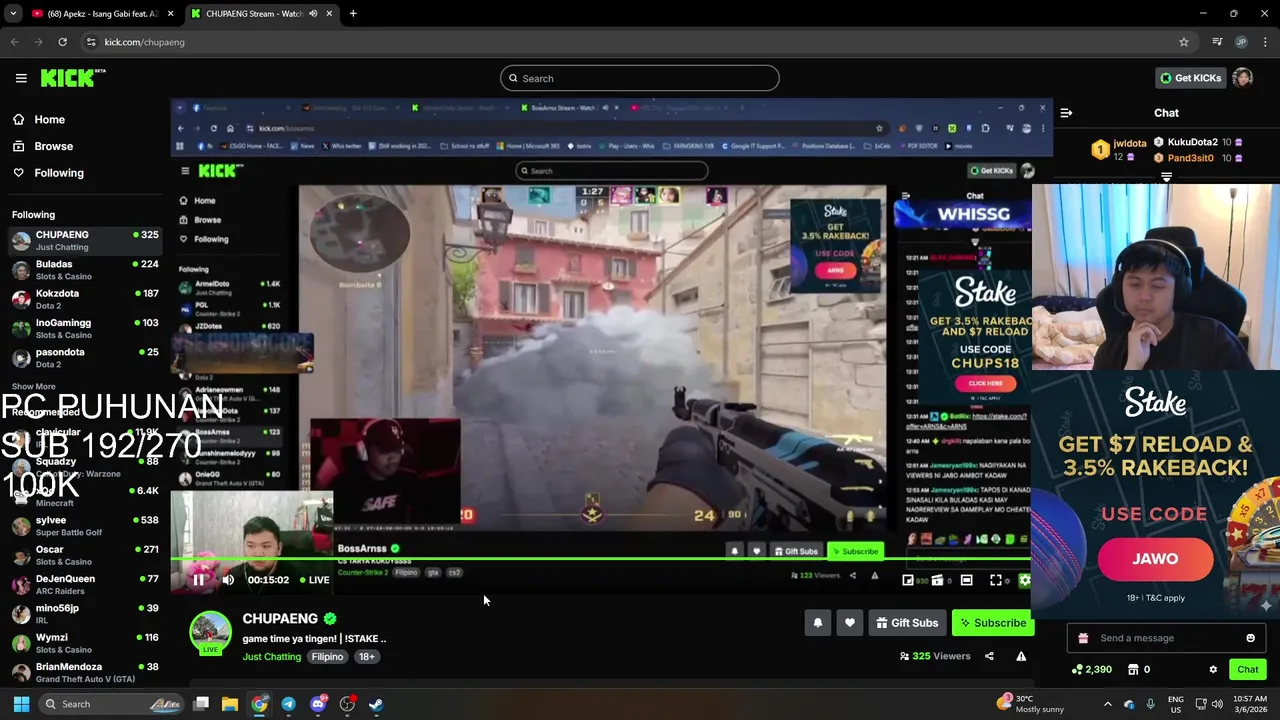
Task: Open Buladas channel from Following list
Action: pos(85,270)
